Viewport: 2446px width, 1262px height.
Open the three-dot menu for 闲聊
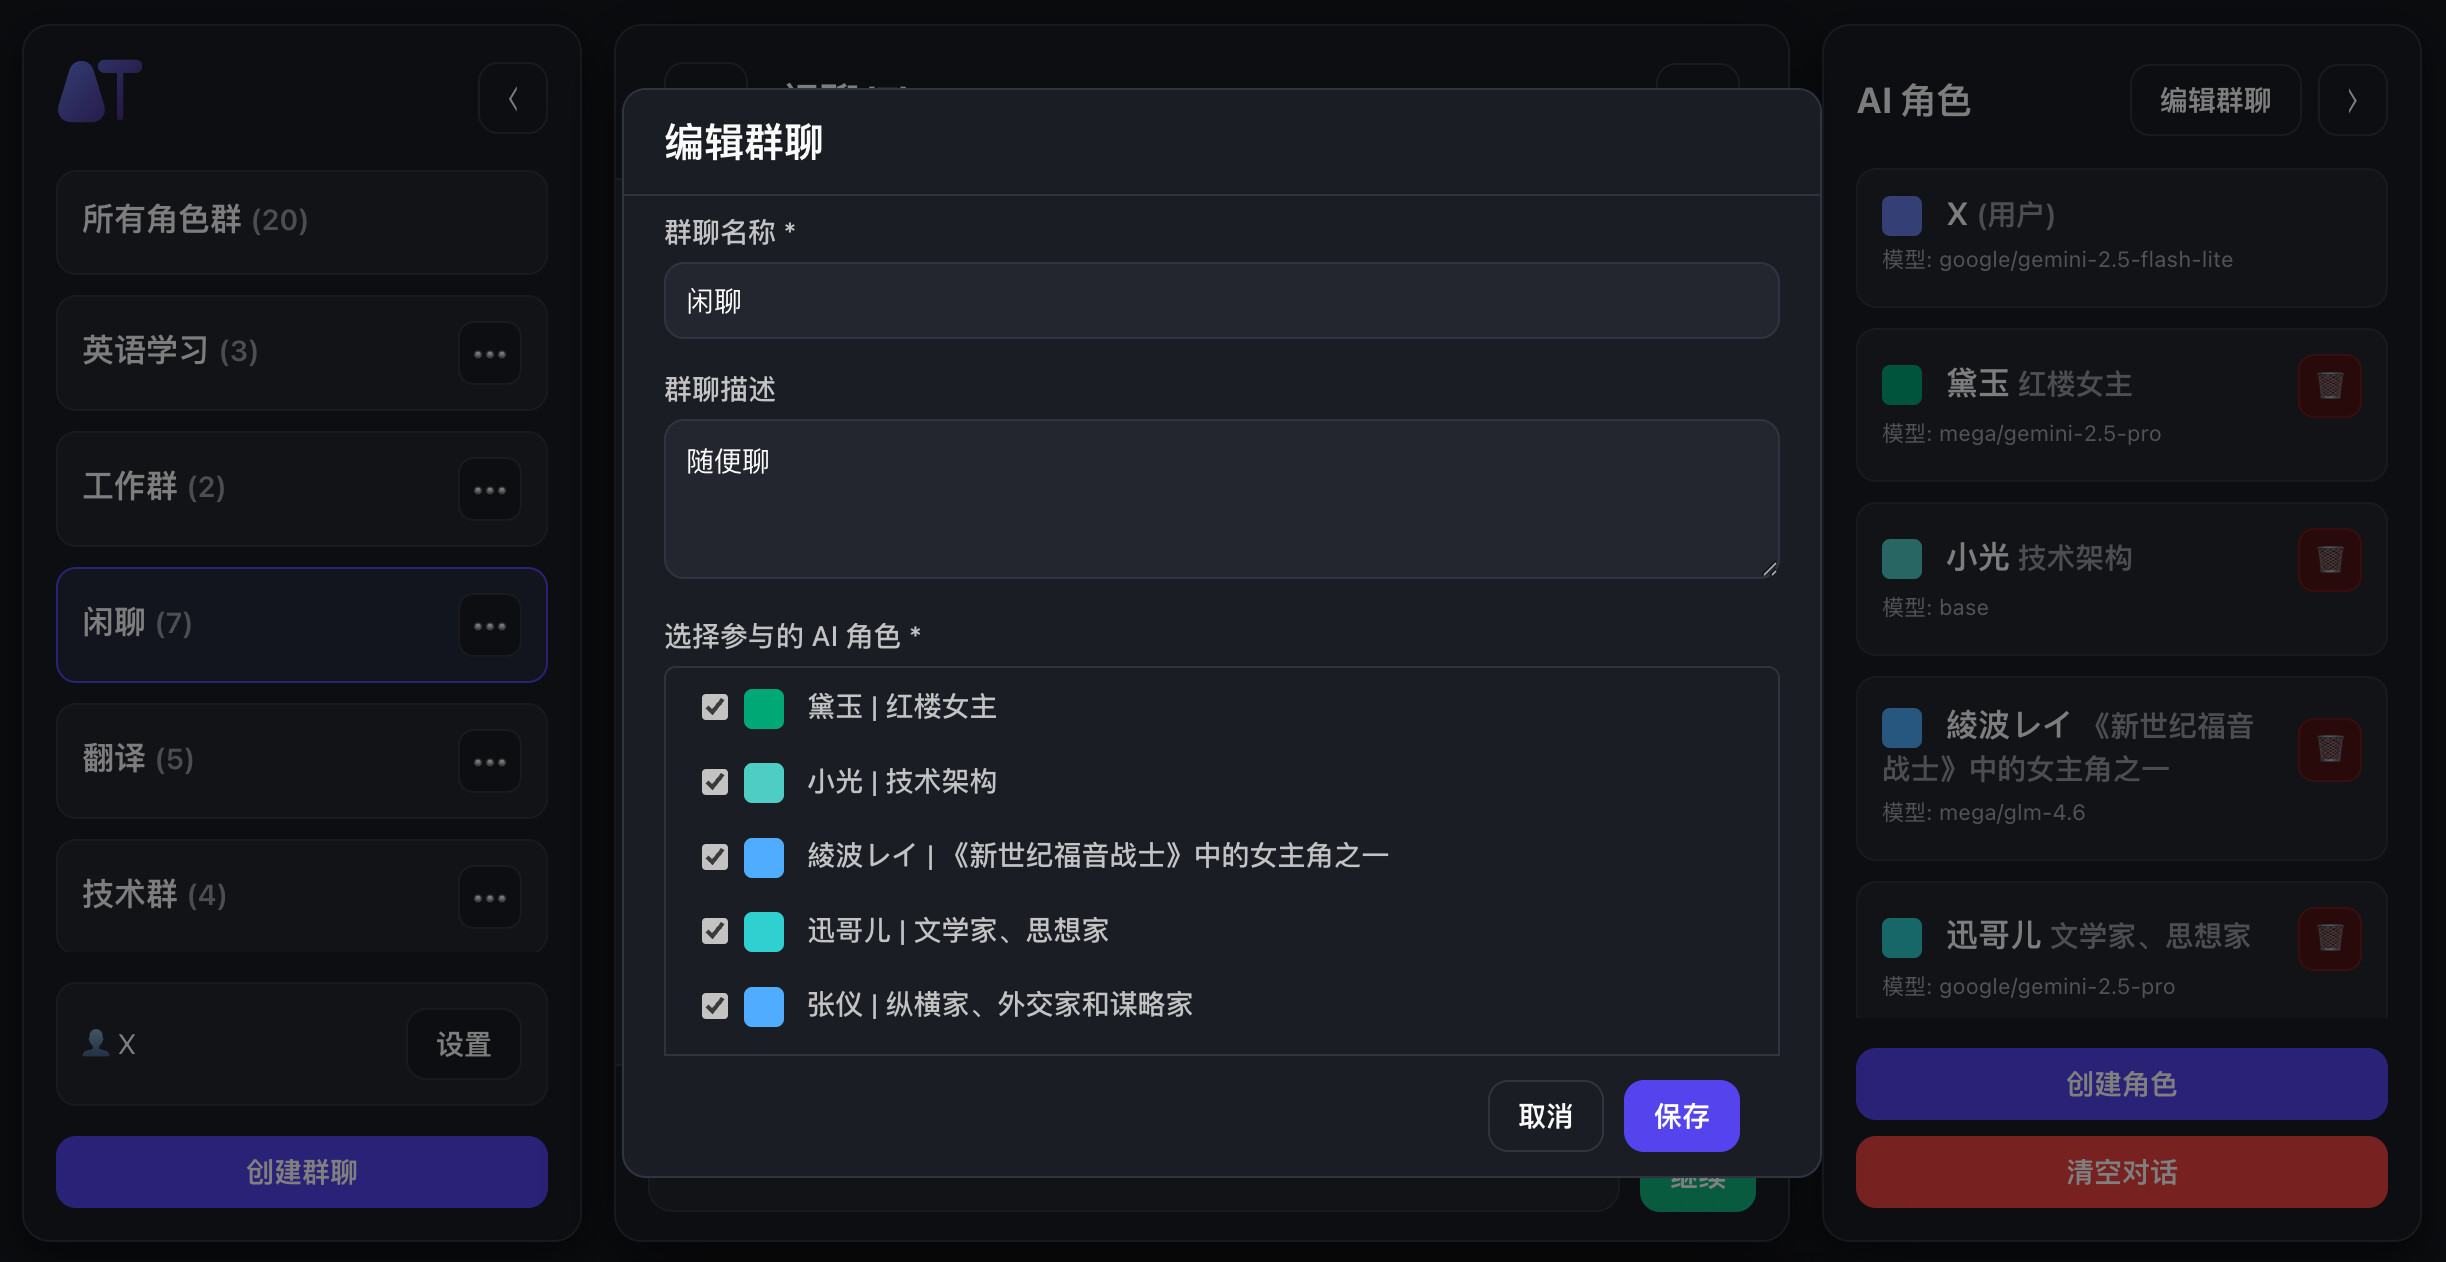[x=490, y=625]
